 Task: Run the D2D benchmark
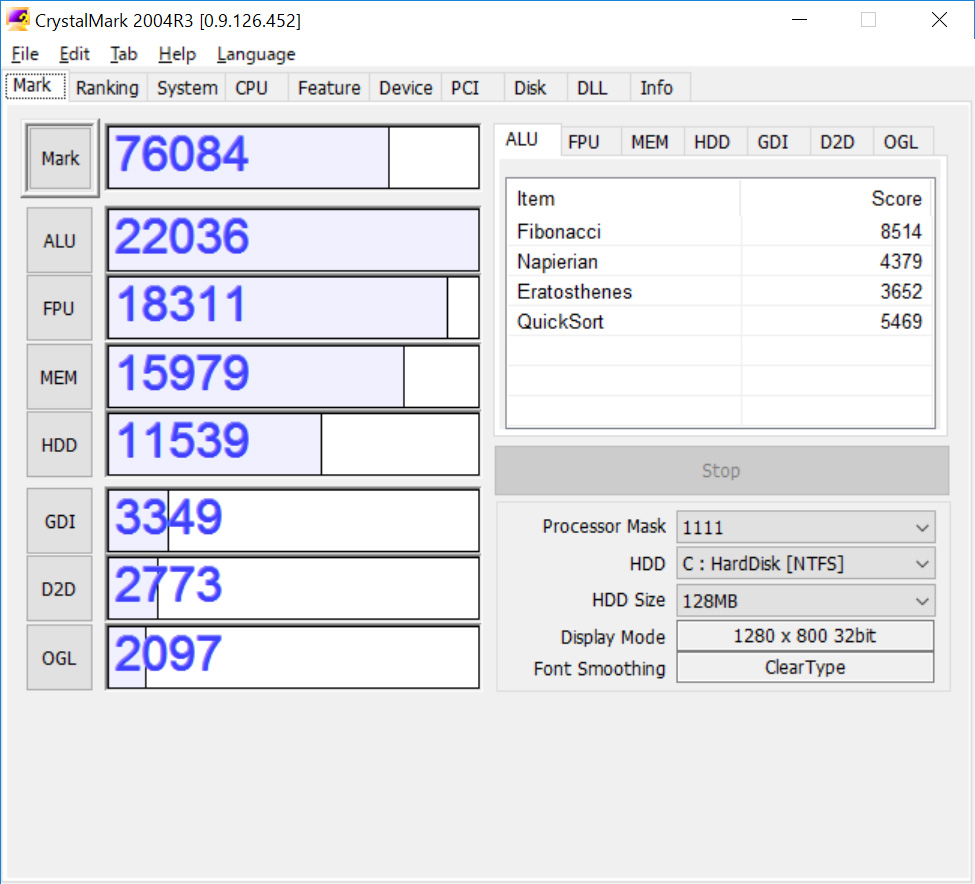click(59, 588)
